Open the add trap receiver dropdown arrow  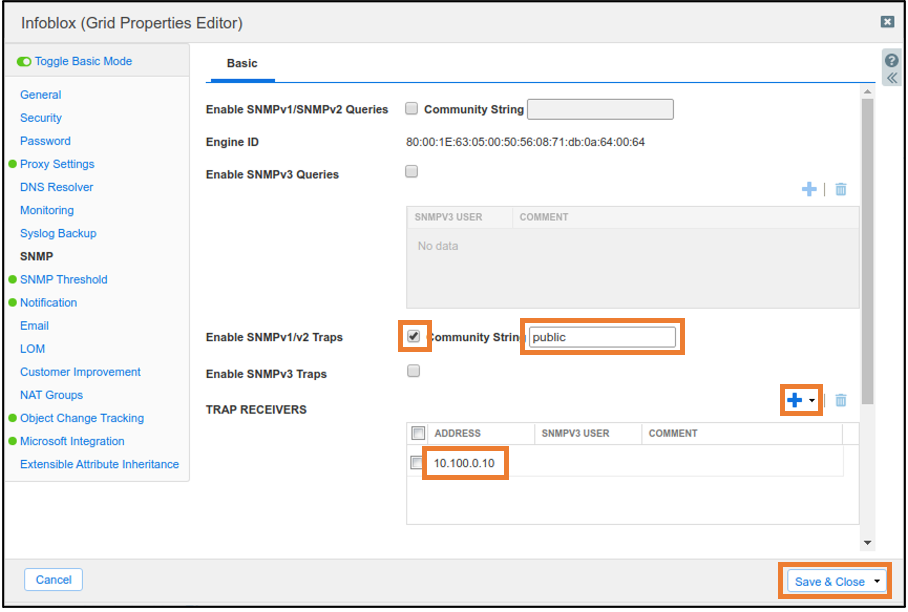(x=812, y=400)
